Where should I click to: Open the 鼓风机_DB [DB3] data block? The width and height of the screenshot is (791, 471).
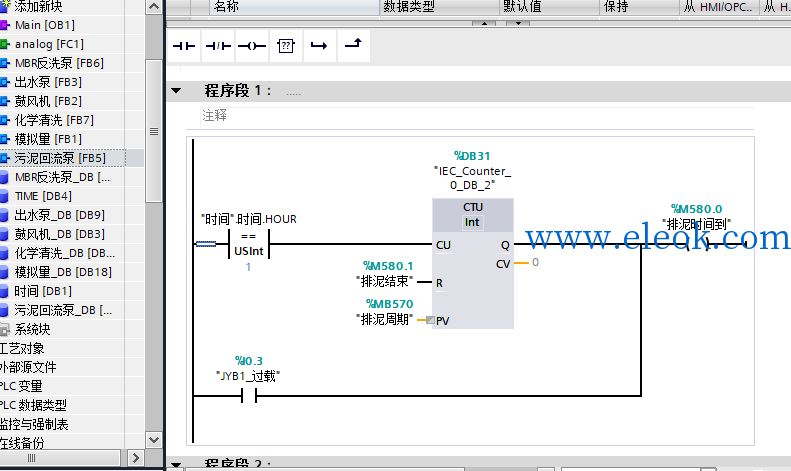pos(60,234)
